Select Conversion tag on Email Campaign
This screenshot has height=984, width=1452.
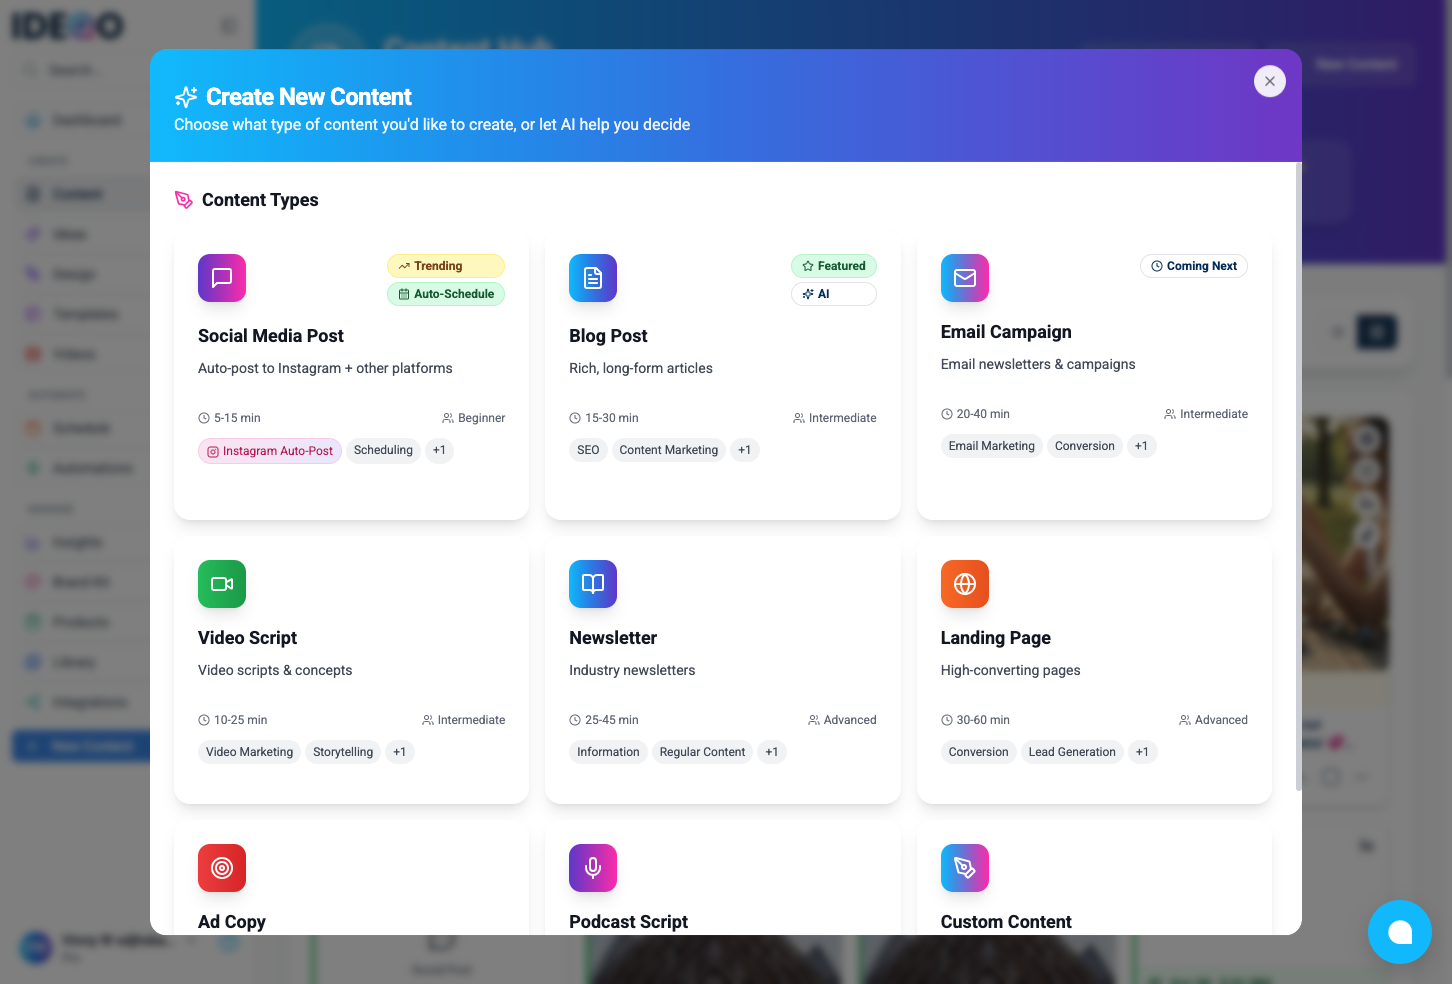tap(1085, 446)
